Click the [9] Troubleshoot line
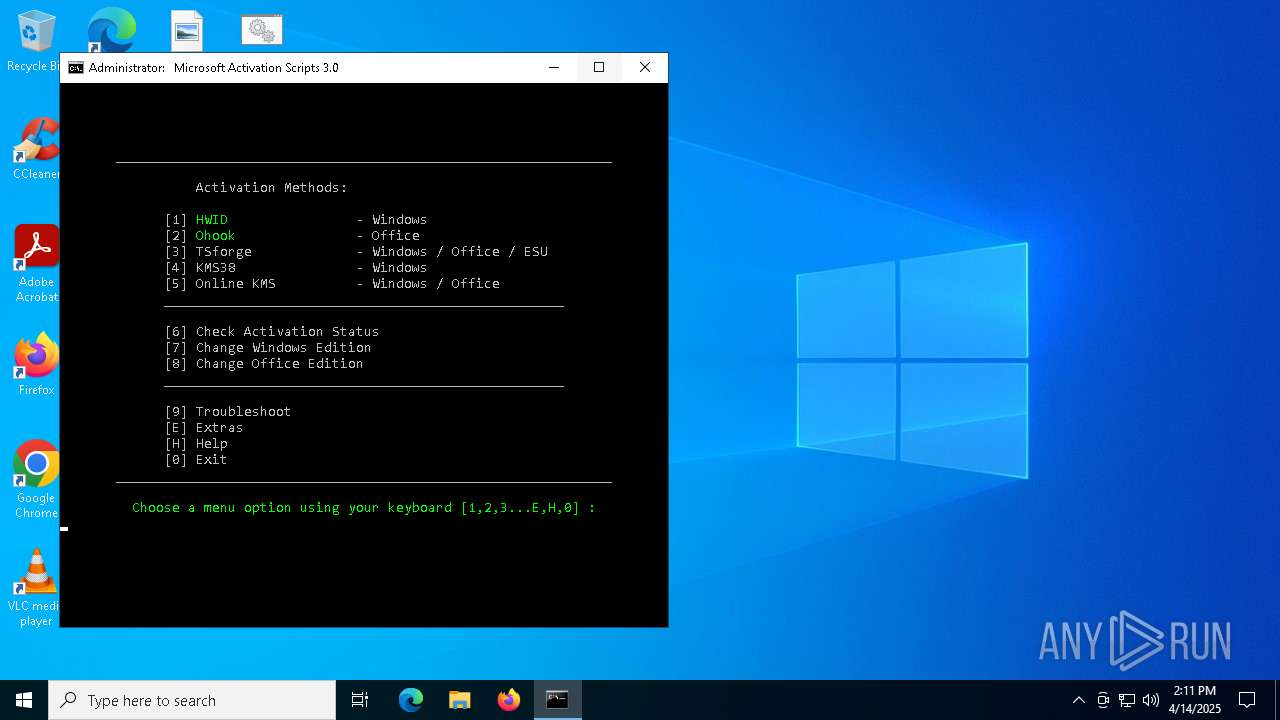Screen dimensions: 1280x720 (228, 412)
